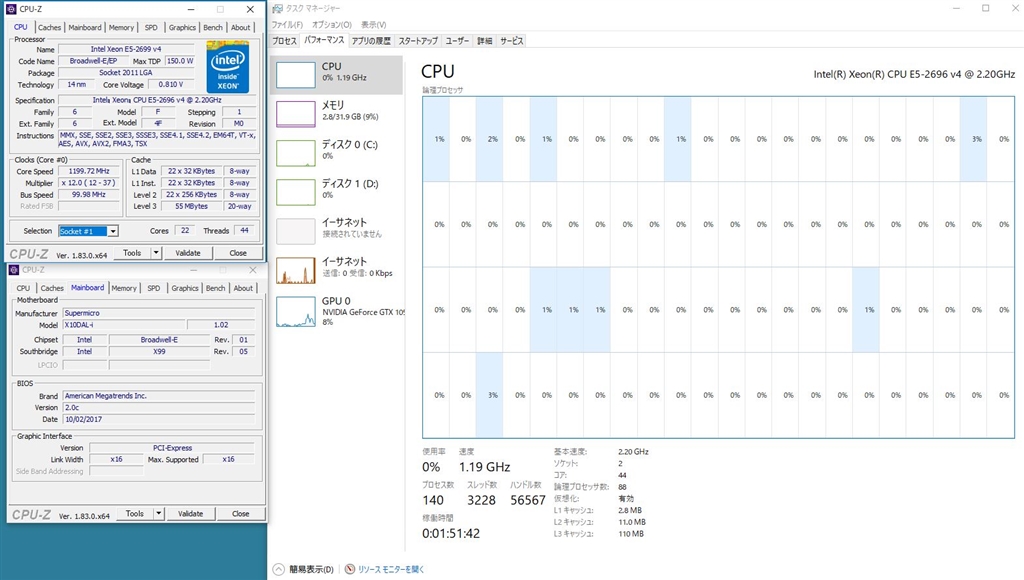Click motherboard Model field X10DAL-i
This screenshot has width=1024, height=580.
click(x=124, y=325)
